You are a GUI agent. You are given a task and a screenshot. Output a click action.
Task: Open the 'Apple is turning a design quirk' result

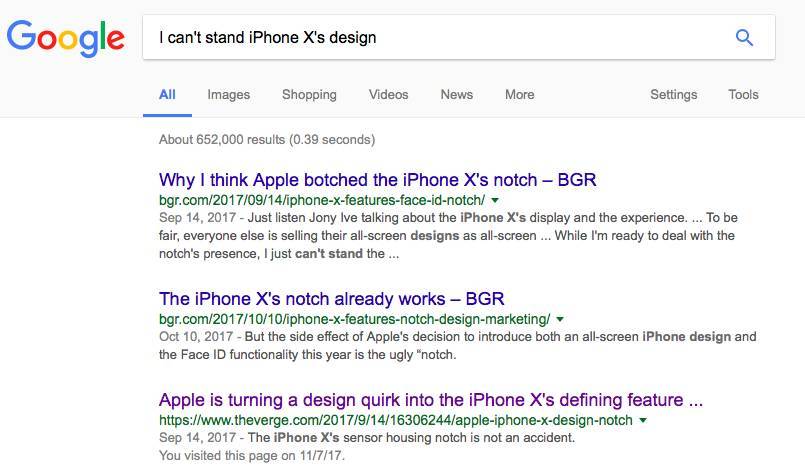(431, 399)
